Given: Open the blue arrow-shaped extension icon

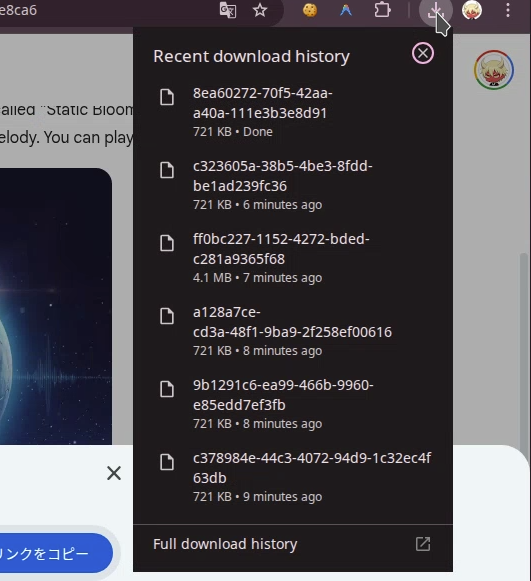Looking at the screenshot, I should point(346,10).
